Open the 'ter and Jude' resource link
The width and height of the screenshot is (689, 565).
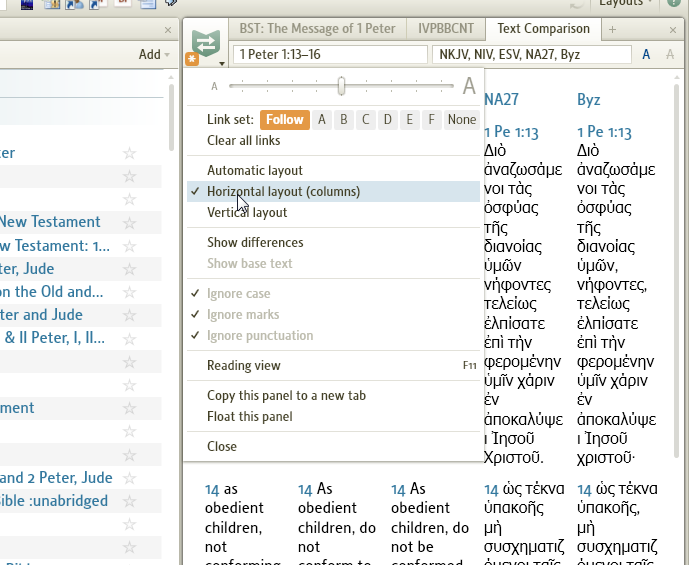(x=41, y=315)
